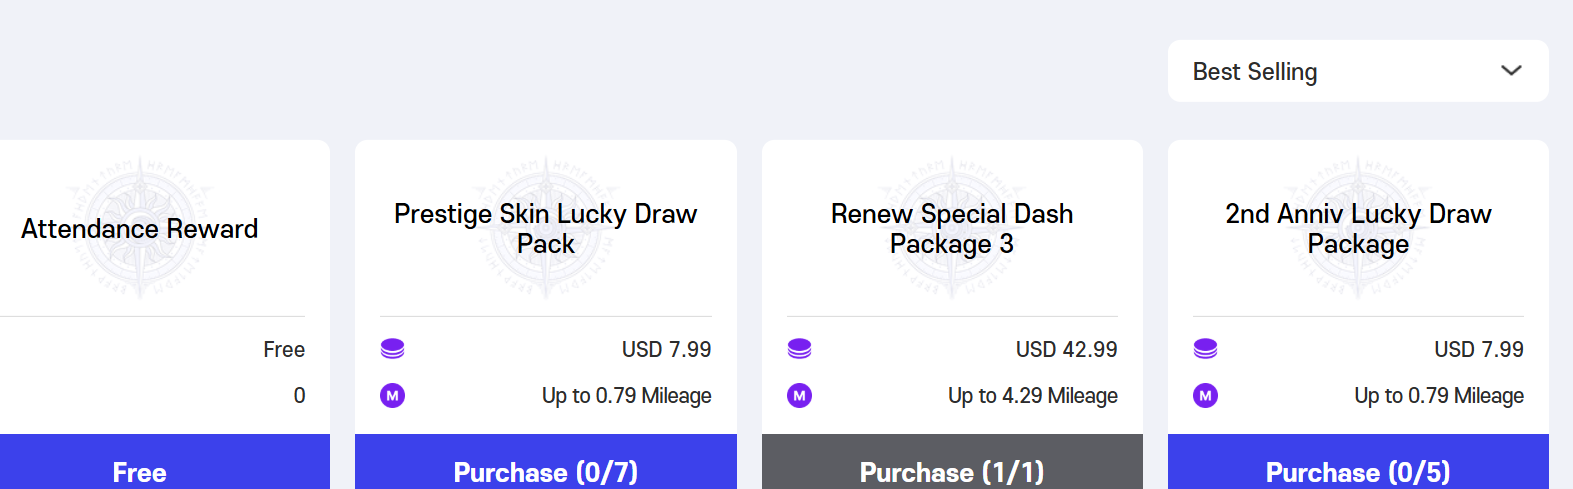Click the Mileage icon on Renew Special Dash Package
1573x489 pixels.
[x=799, y=396]
